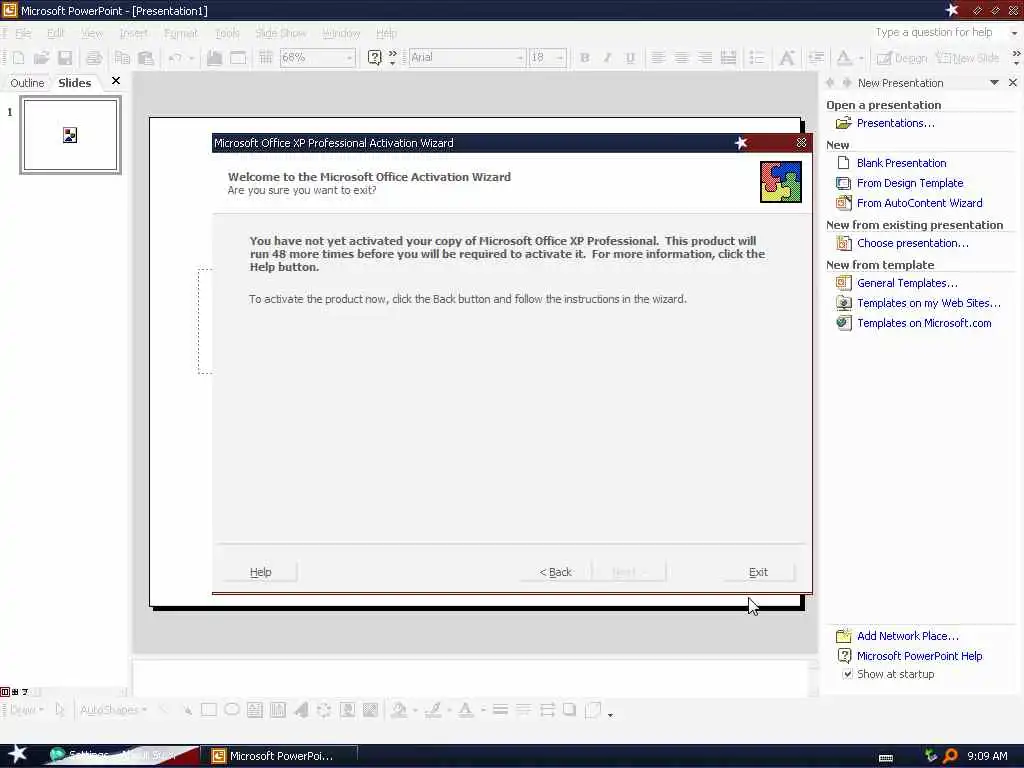
Task: Click the Undo toolbar icon
Action: click(x=175, y=57)
